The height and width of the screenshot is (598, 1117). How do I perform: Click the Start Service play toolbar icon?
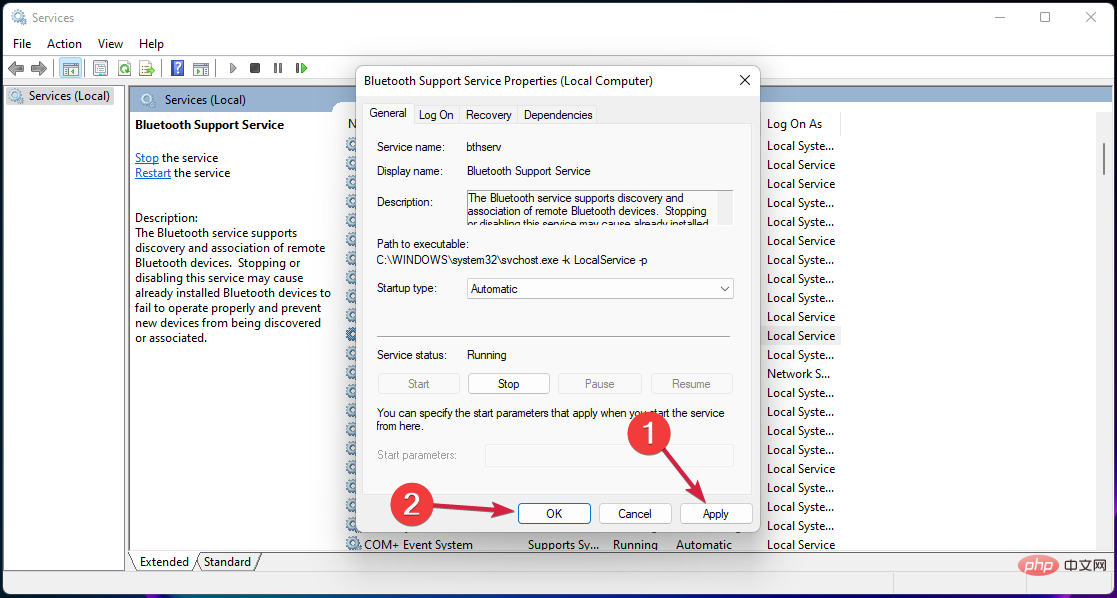tap(232, 68)
